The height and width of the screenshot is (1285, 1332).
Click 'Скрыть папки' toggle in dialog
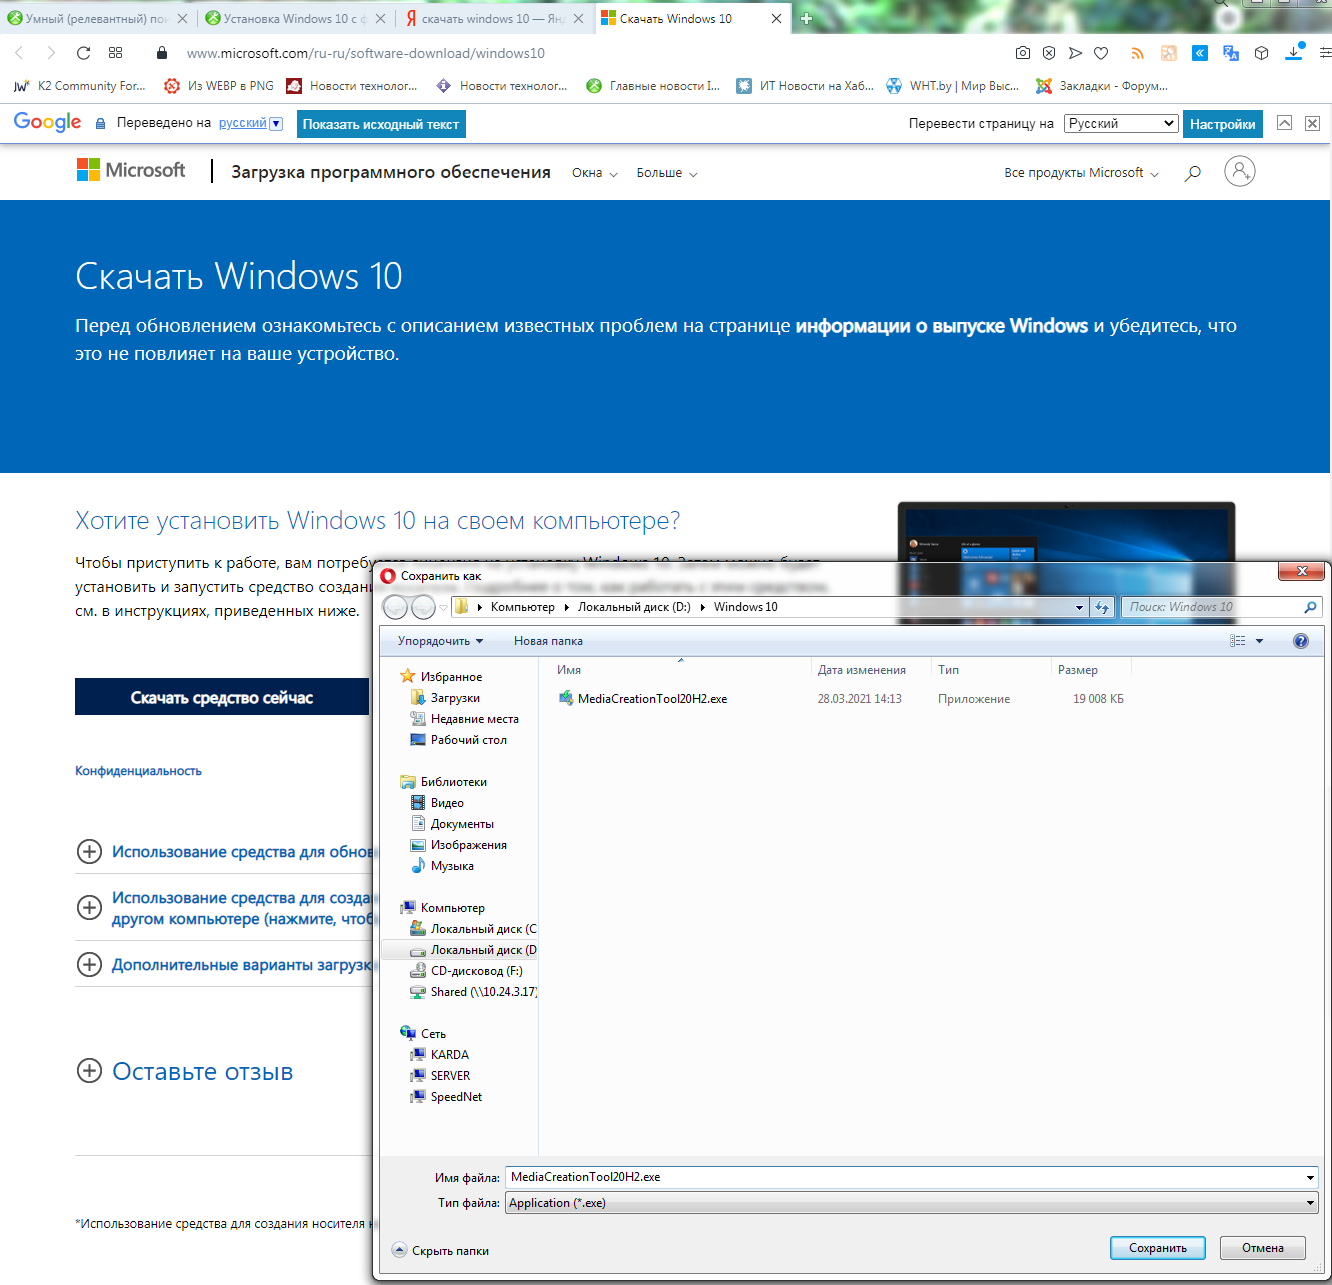tap(440, 1251)
